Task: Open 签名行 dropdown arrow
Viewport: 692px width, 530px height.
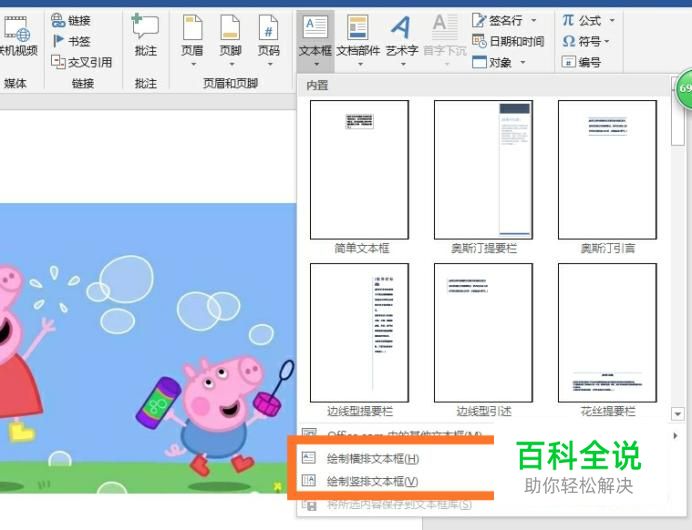Action: pyautogui.click(x=534, y=20)
